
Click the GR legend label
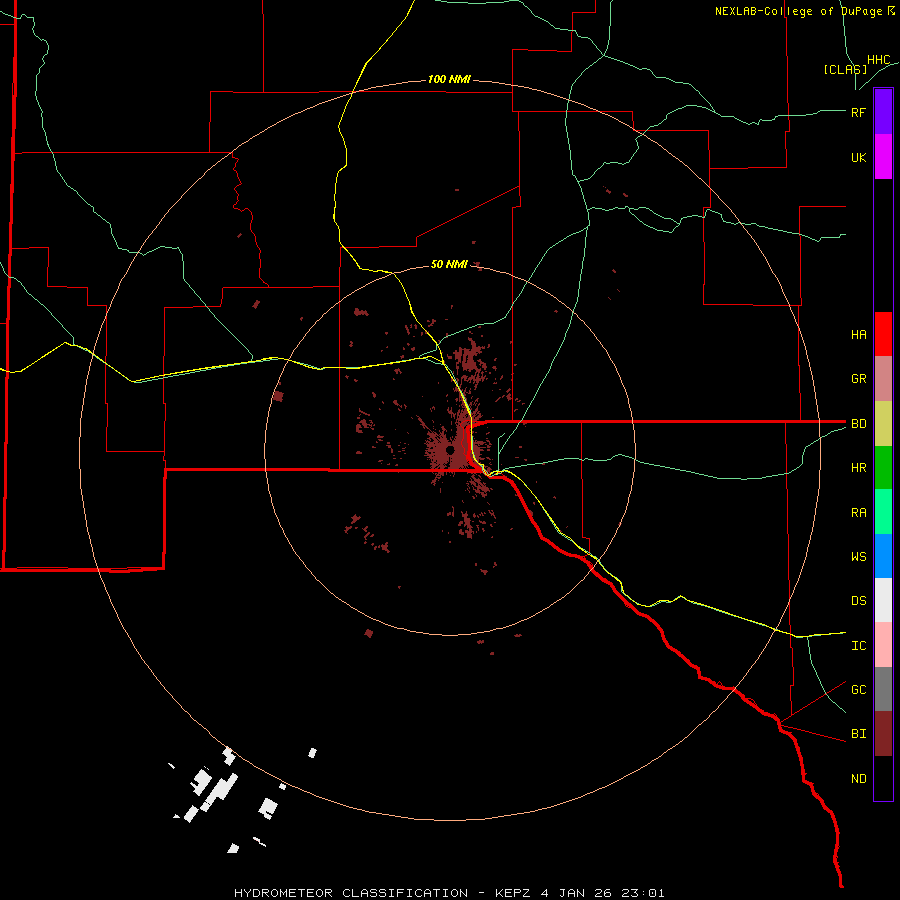coord(858,378)
